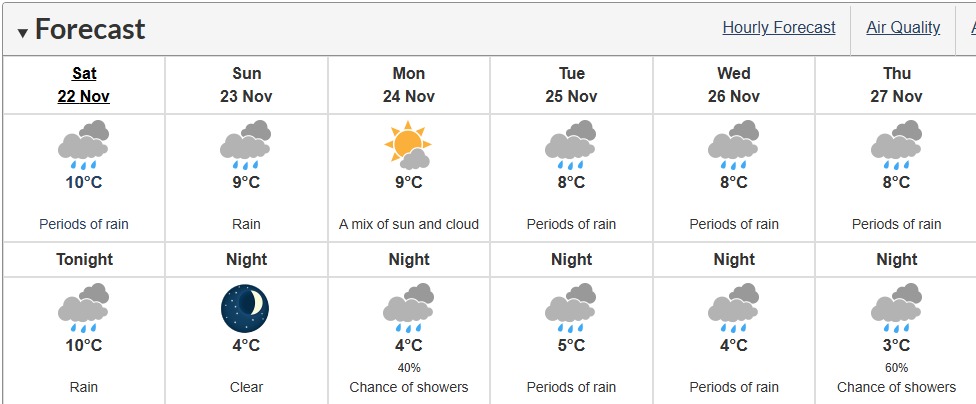Image resolution: width=976 pixels, height=404 pixels.
Task: Click Wednesday night's rain icon
Action: tap(733, 307)
